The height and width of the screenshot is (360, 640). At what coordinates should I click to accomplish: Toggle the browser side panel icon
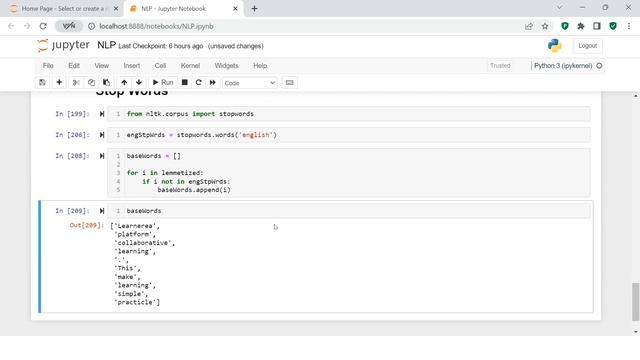pos(597,26)
